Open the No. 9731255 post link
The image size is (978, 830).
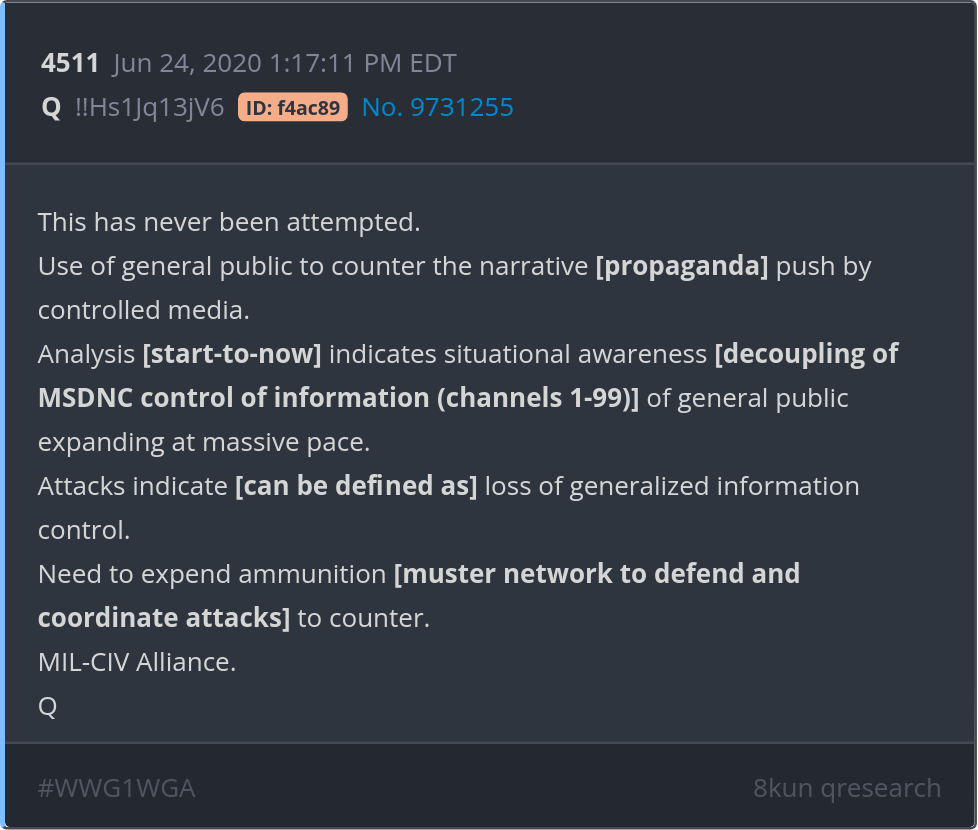click(437, 107)
